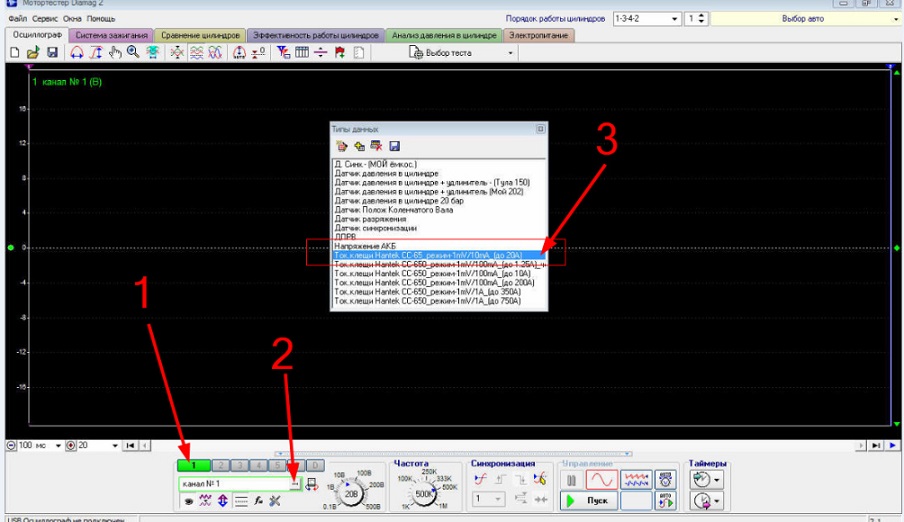Open the dropdown showing value 20

(x=115, y=445)
